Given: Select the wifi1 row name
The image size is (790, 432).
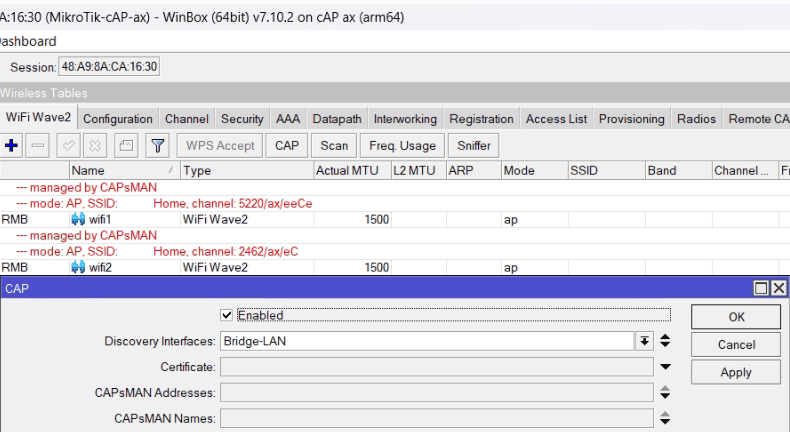Looking at the screenshot, I should coord(100,219).
